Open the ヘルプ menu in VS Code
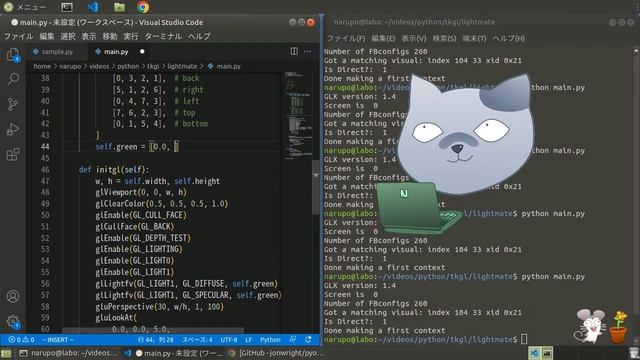Screen dimensions: 640x360 [x=199, y=36]
